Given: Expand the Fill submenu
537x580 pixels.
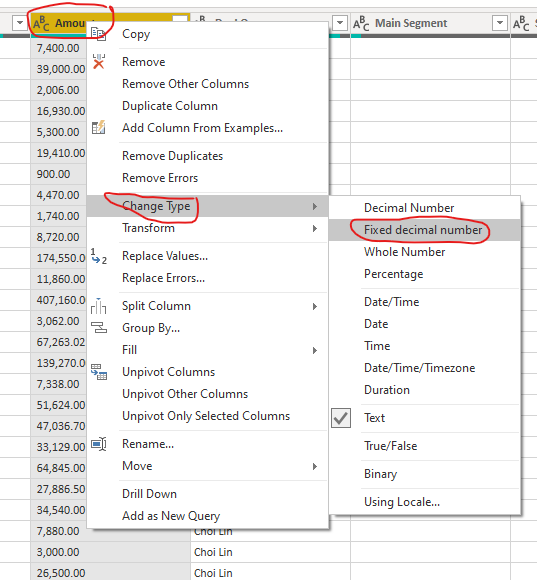Looking at the screenshot, I should pyautogui.click(x=208, y=350).
